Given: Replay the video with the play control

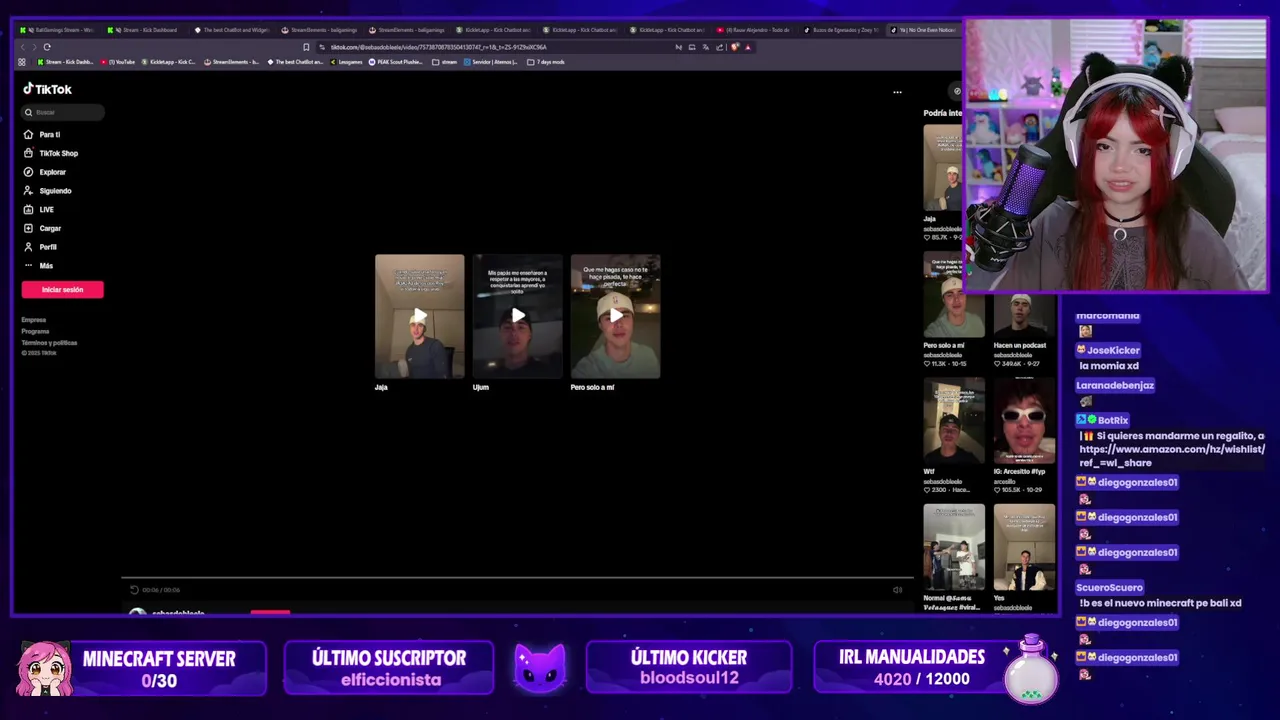Looking at the screenshot, I should point(134,590).
